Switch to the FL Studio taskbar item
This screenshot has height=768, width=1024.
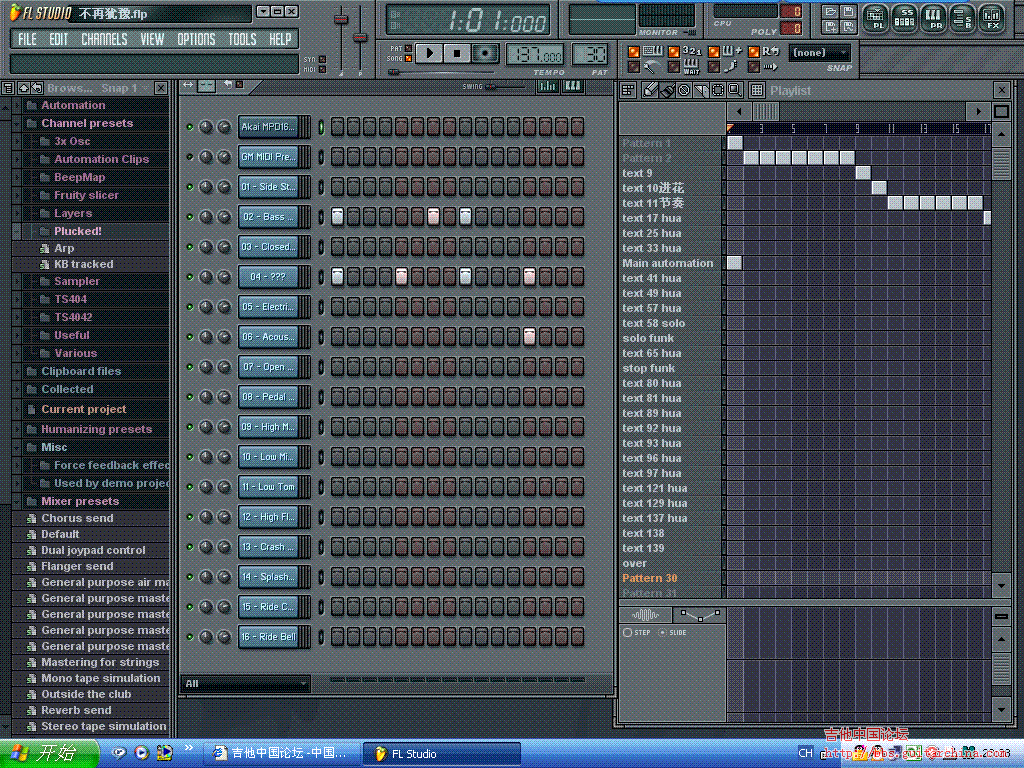(x=442, y=754)
